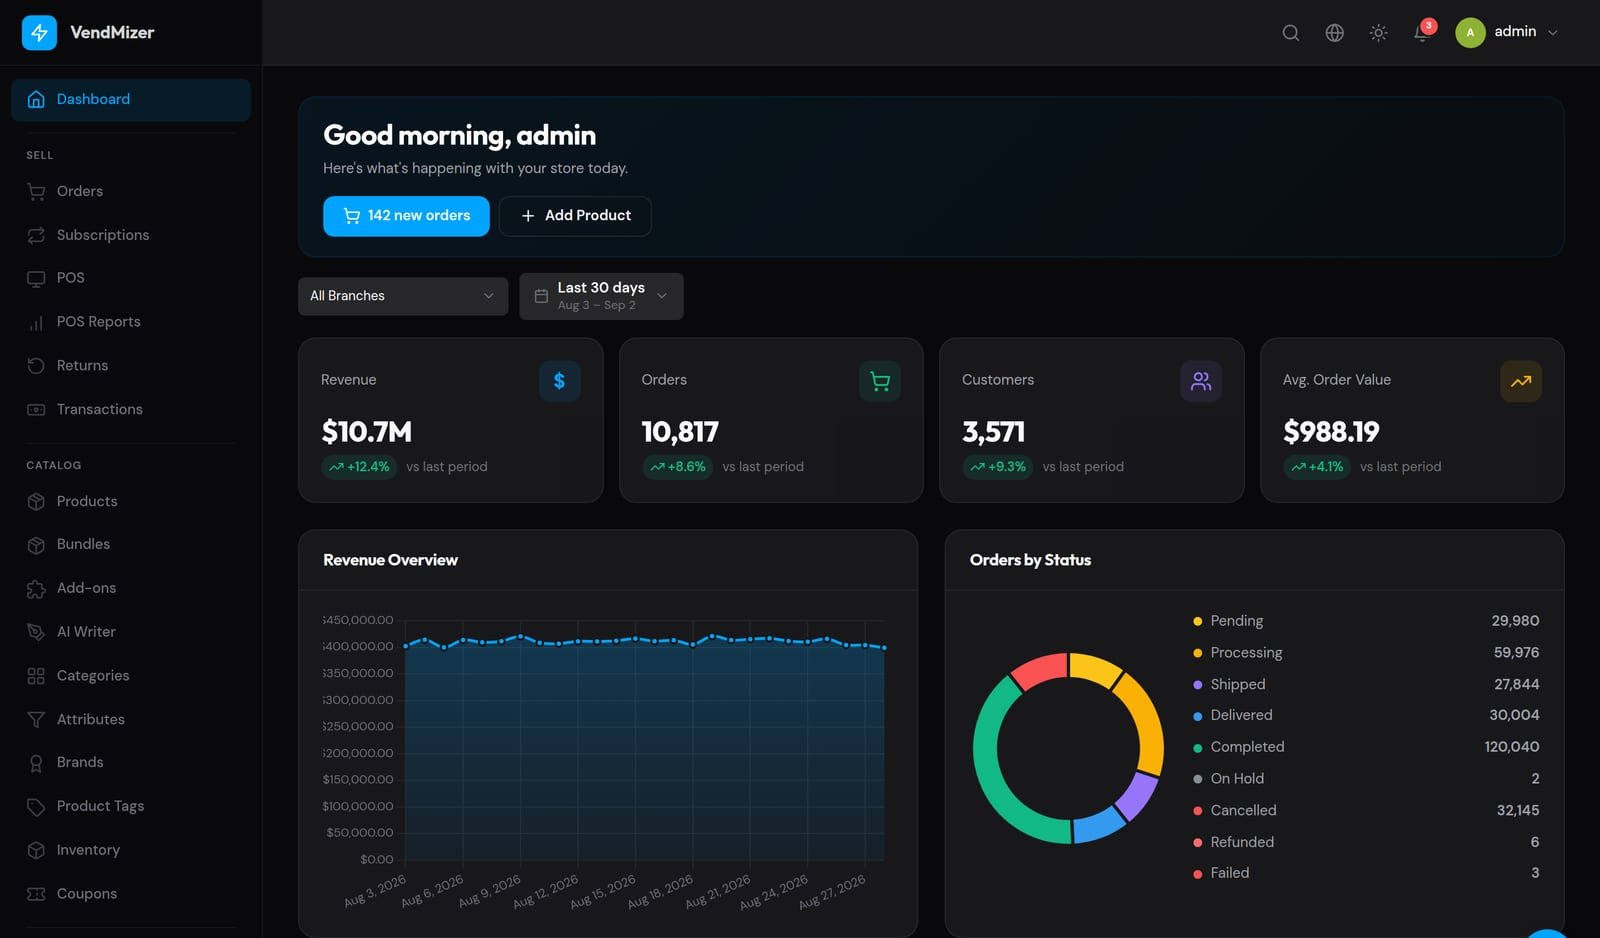Viewport: 1600px width, 938px height.
Task: Click the 3,571 customers value
Action: coord(994,432)
